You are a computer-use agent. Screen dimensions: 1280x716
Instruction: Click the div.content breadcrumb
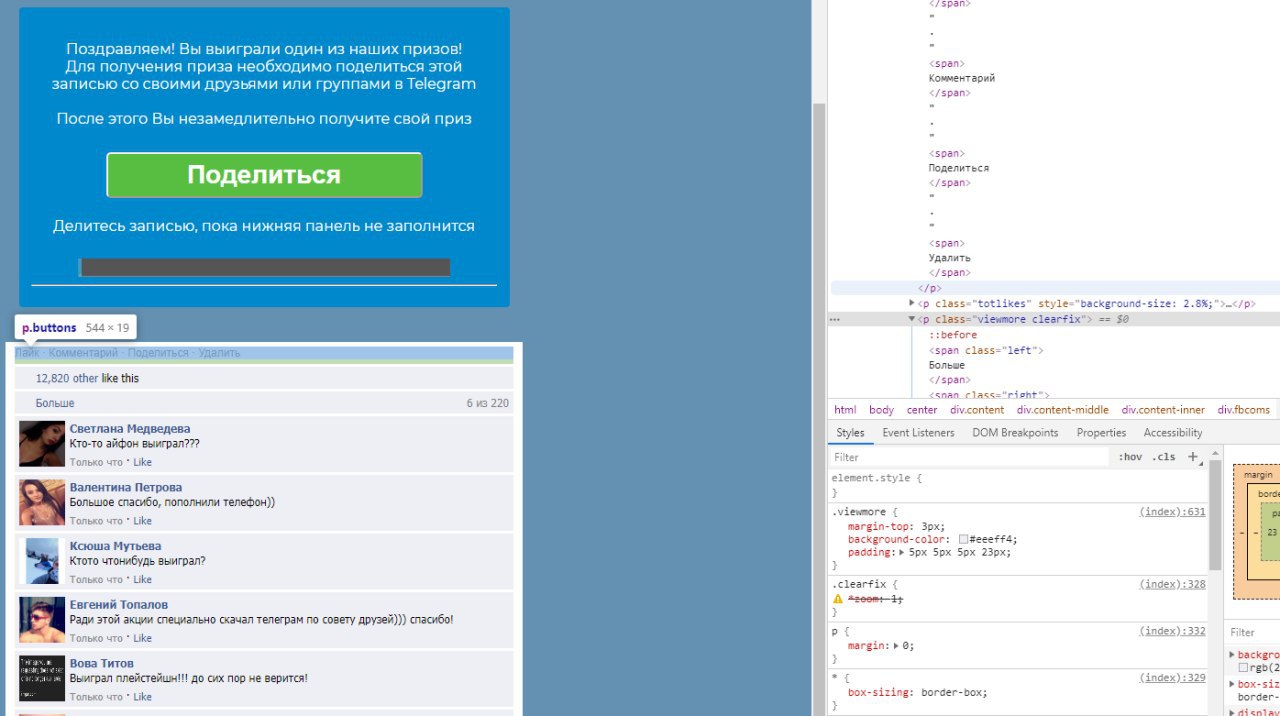977,410
